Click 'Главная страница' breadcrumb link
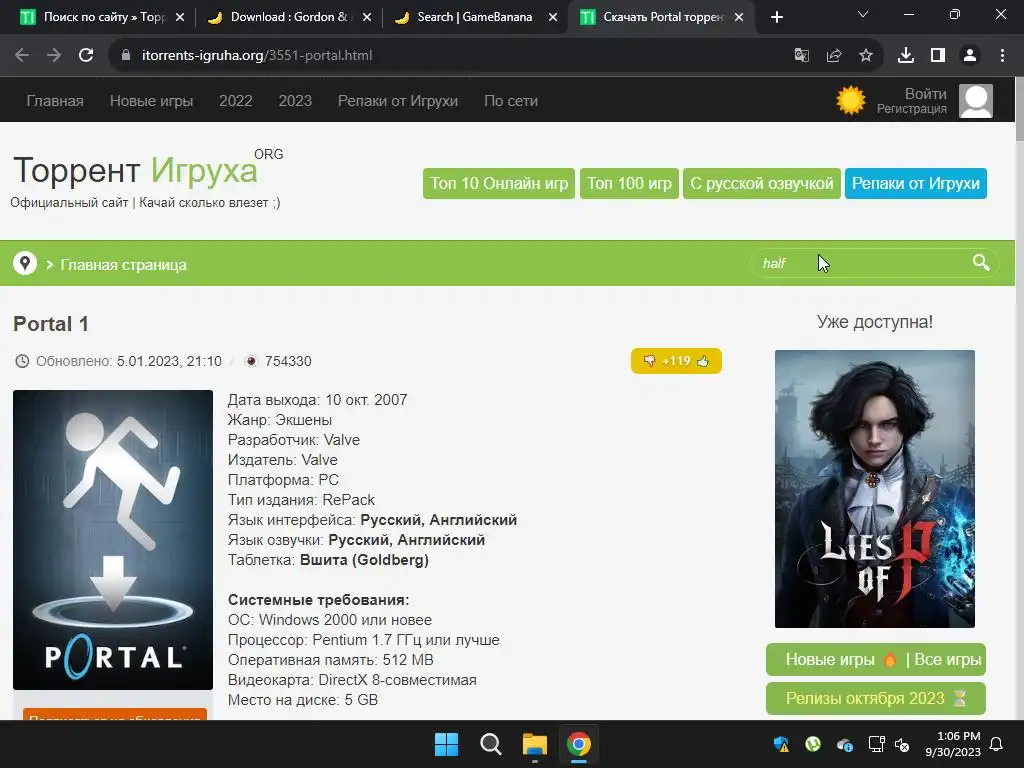The width and height of the screenshot is (1024, 768). tap(123, 264)
